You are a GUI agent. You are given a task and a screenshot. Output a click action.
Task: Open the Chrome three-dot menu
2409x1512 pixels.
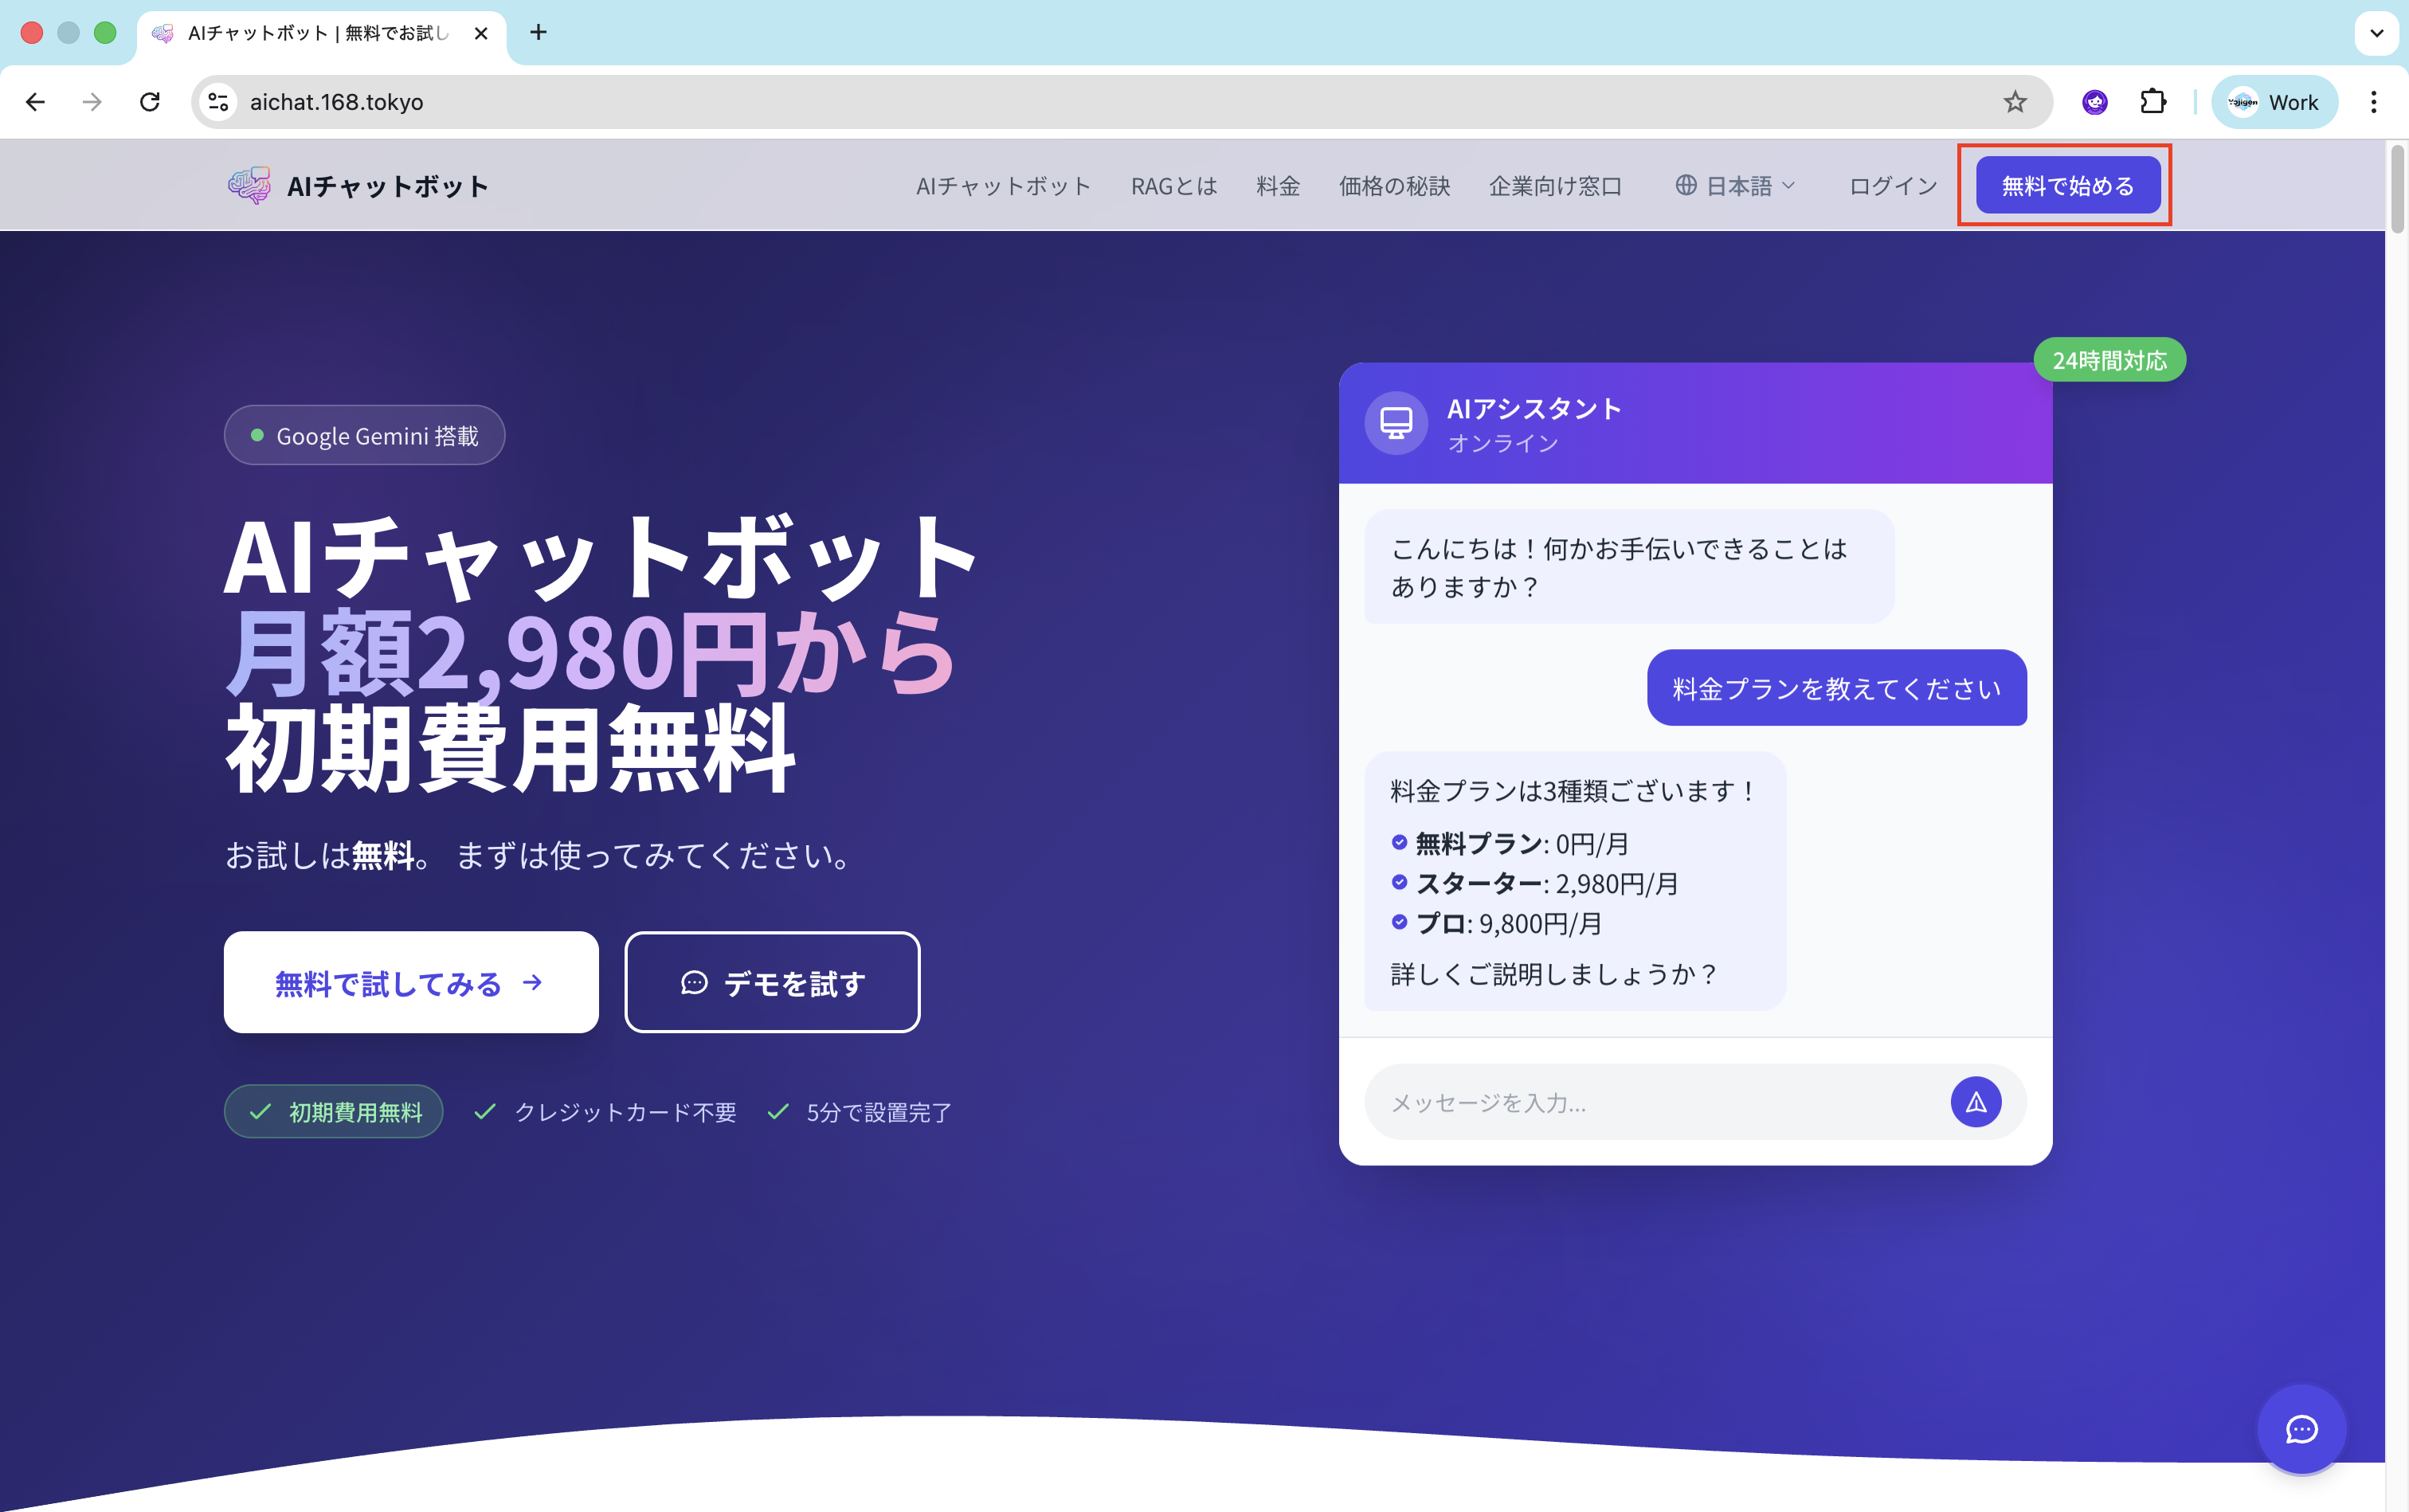coord(2373,102)
